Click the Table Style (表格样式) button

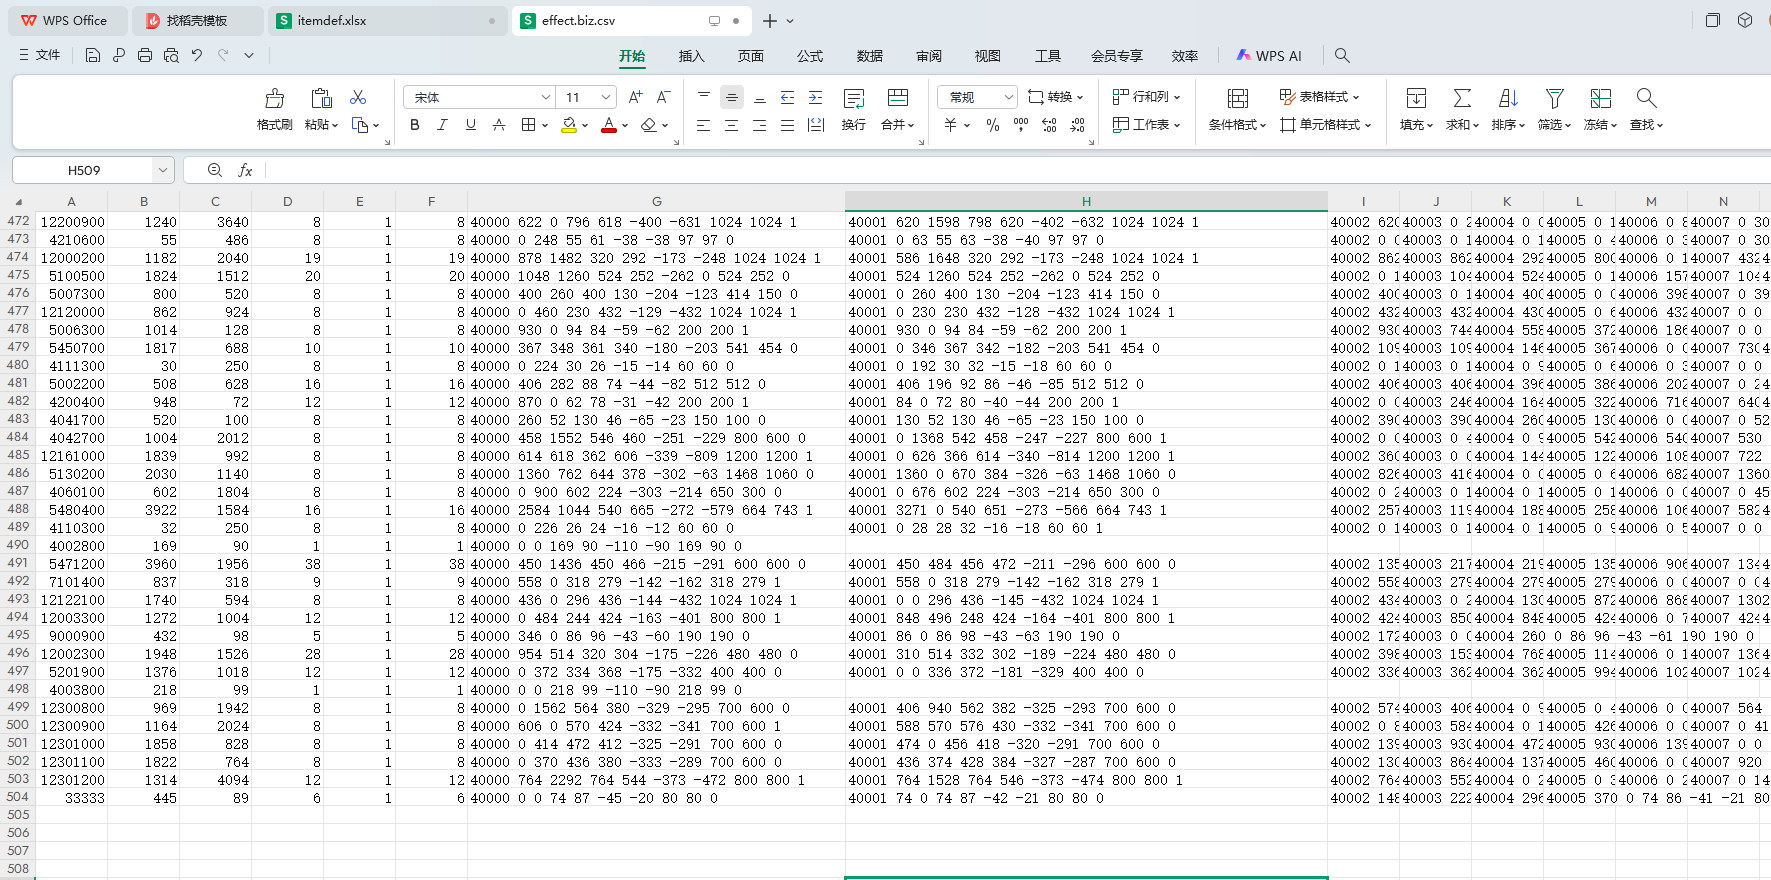pyautogui.click(x=1320, y=97)
